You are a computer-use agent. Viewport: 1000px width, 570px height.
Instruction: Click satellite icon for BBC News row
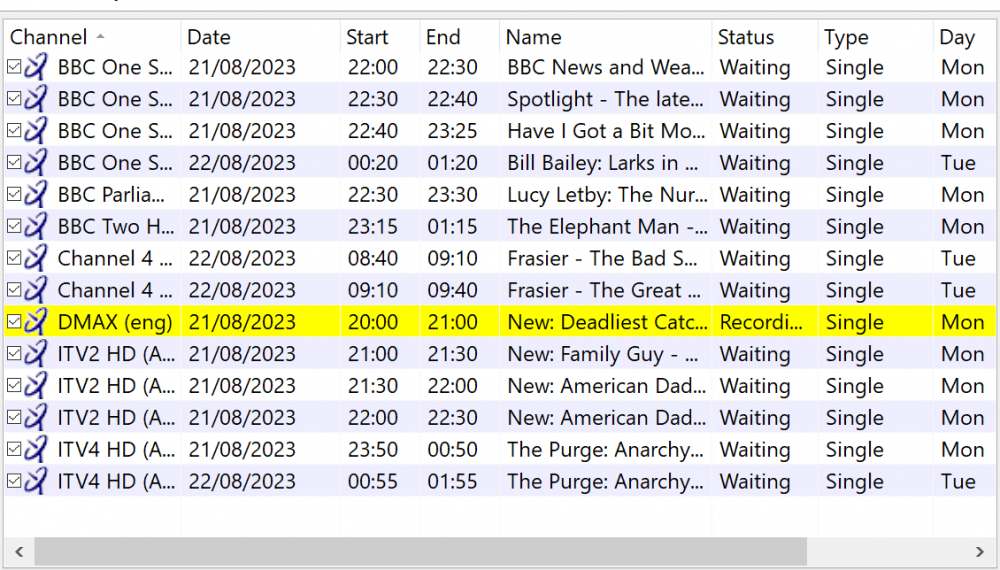coord(36,66)
